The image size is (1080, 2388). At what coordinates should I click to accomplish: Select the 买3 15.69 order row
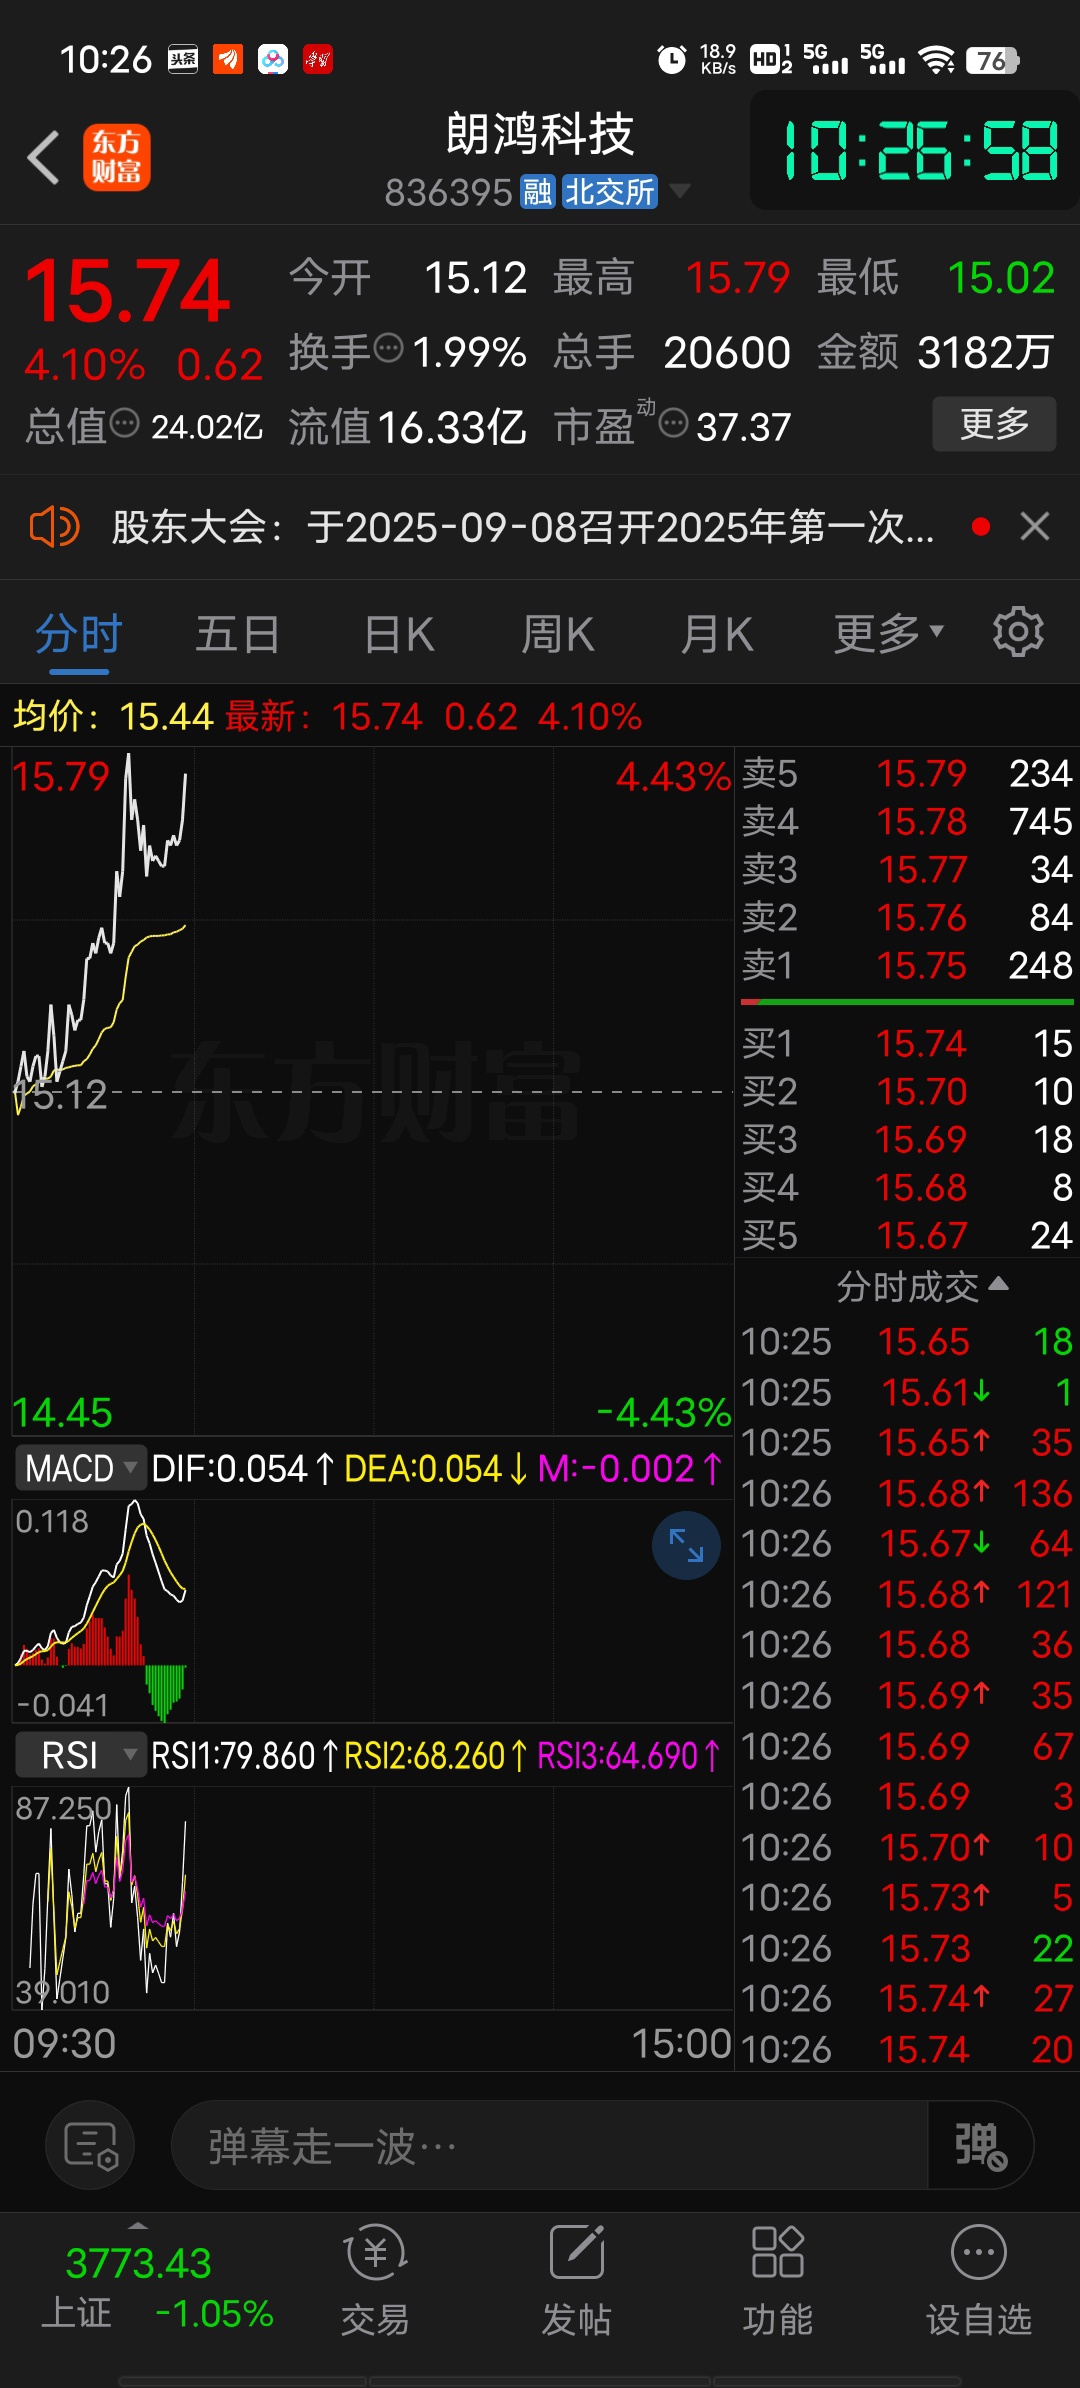click(x=907, y=1140)
